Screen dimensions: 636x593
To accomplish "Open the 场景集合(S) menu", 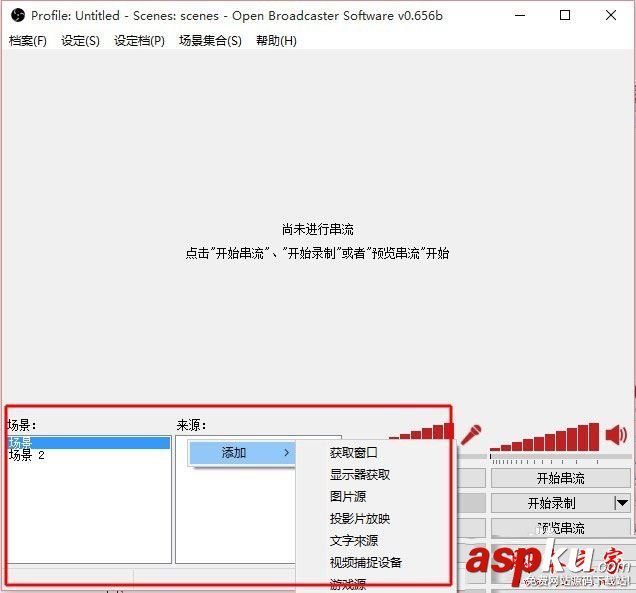I will (210, 41).
